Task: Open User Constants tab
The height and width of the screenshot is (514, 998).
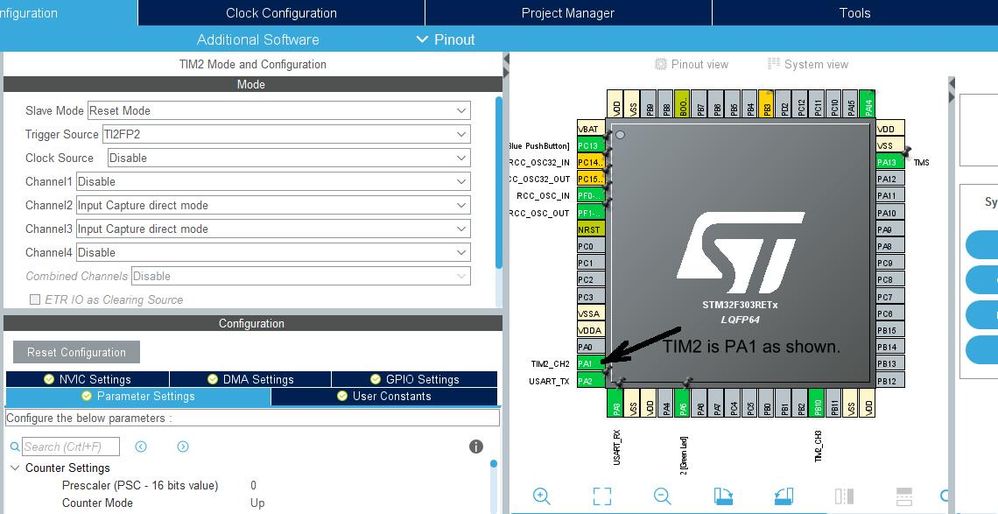Action: pos(384,396)
